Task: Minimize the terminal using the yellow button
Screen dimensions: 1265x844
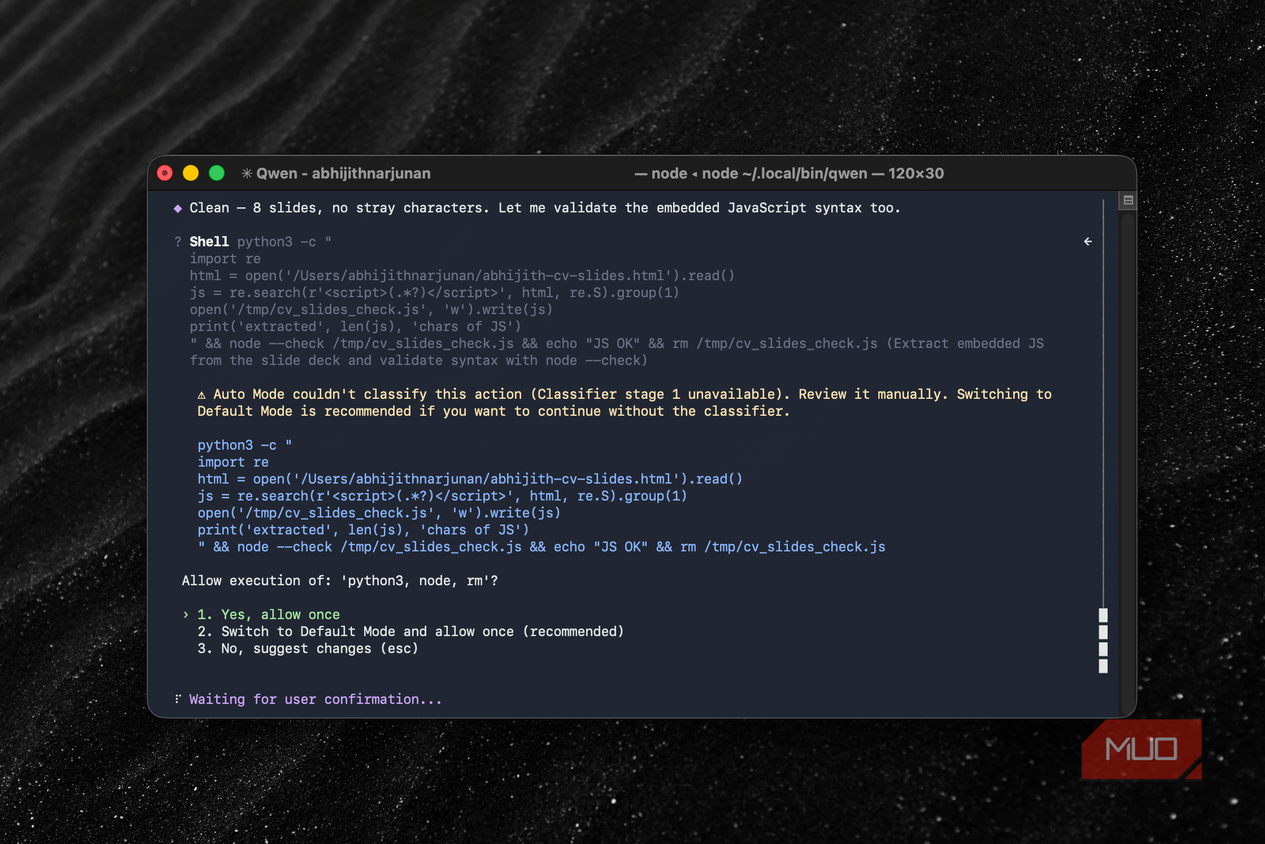Action: [191, 173]
